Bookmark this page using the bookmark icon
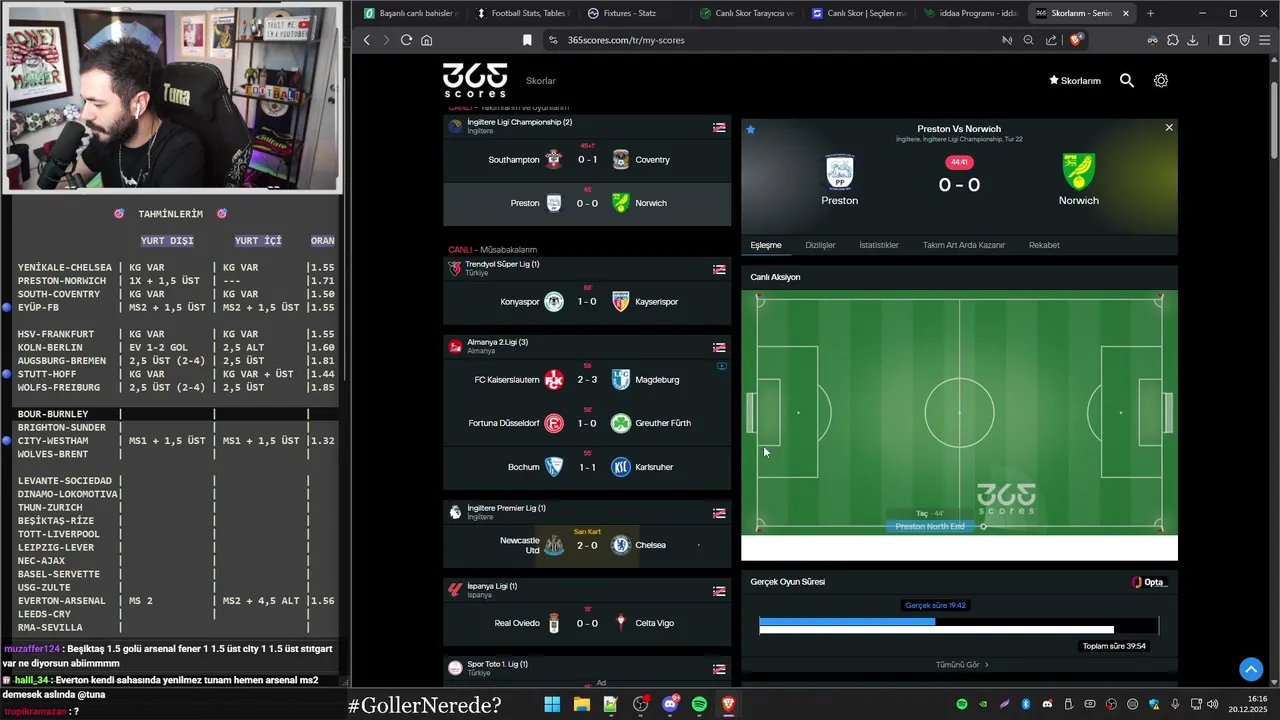The height and width of the screenshot is (720, 1280). point(527,40)
